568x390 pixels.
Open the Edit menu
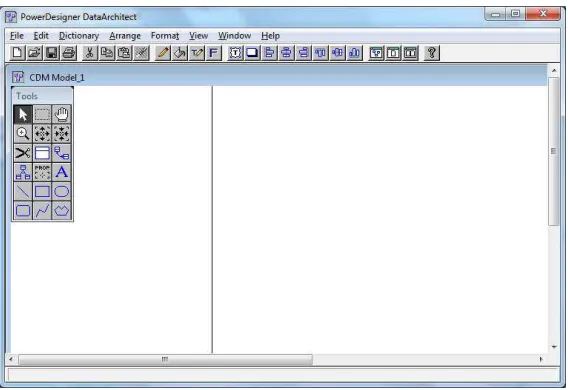[x=41, y=36]
